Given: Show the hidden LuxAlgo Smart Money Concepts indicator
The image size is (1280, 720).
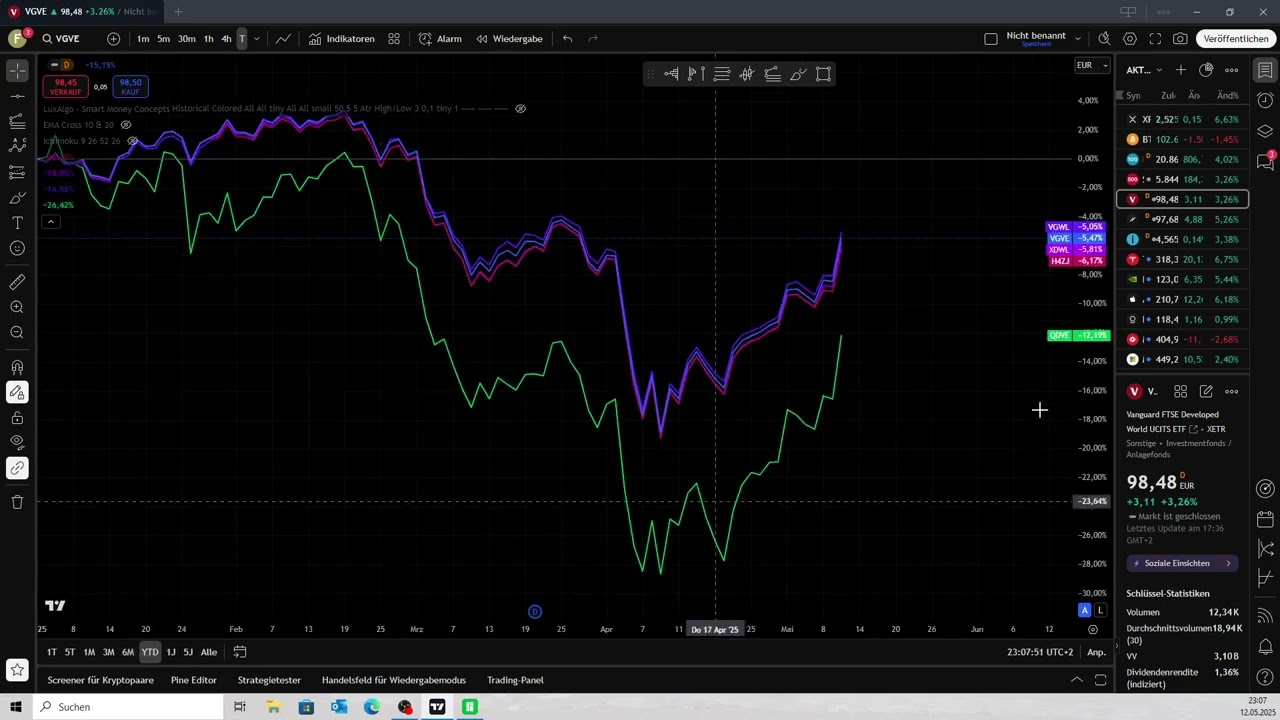Looking at the screenshot, I should click(520, 108).
